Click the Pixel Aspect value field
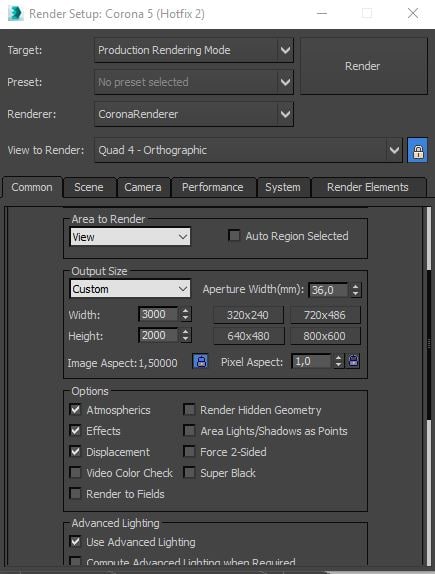Viewport: 435px width, 574px height. click(311, 361)
